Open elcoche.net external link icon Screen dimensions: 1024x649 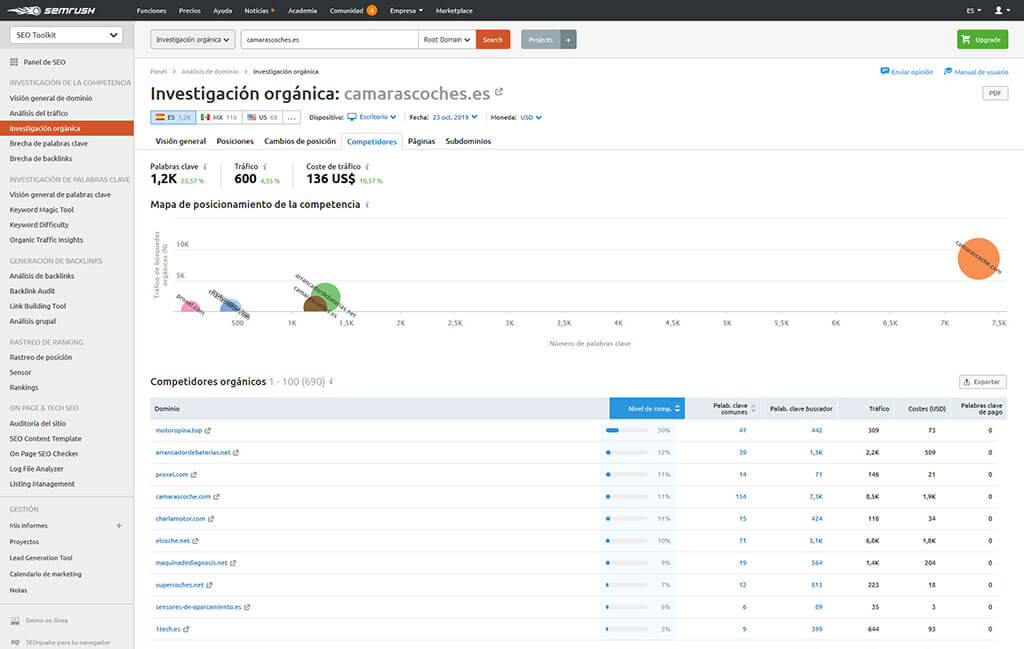point(195,541)
